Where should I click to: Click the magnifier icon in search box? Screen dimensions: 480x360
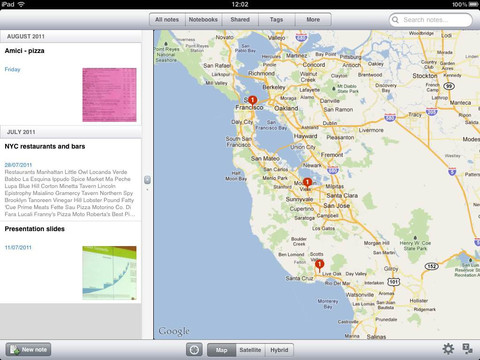pos(395,20)
